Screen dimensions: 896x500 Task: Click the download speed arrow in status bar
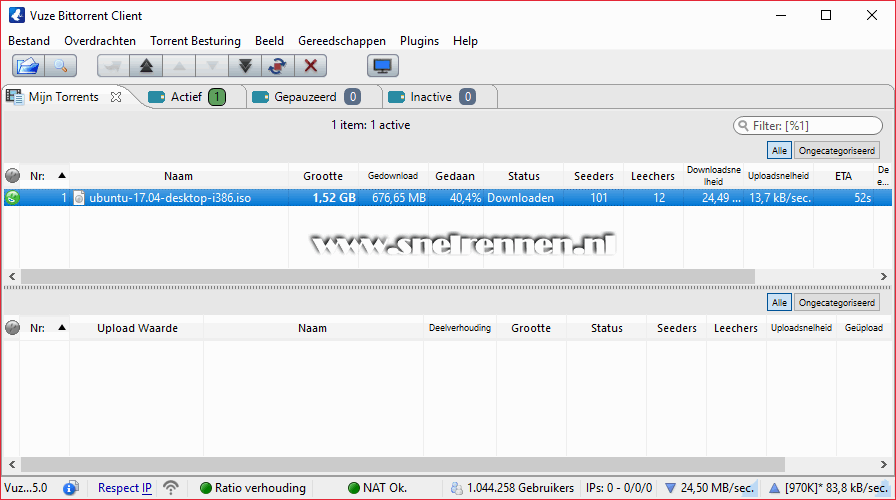pos(670,488)
